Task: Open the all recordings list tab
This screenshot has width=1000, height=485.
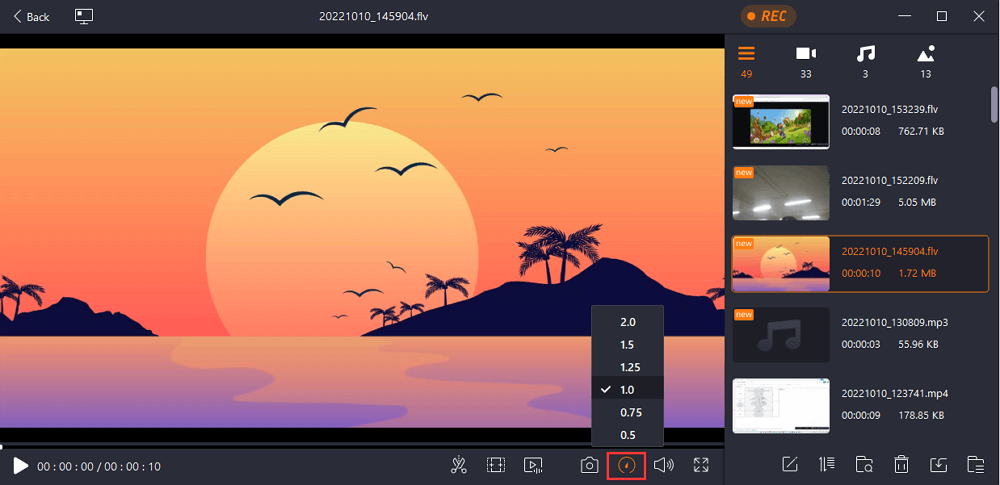Action: [x=746, y=60]
